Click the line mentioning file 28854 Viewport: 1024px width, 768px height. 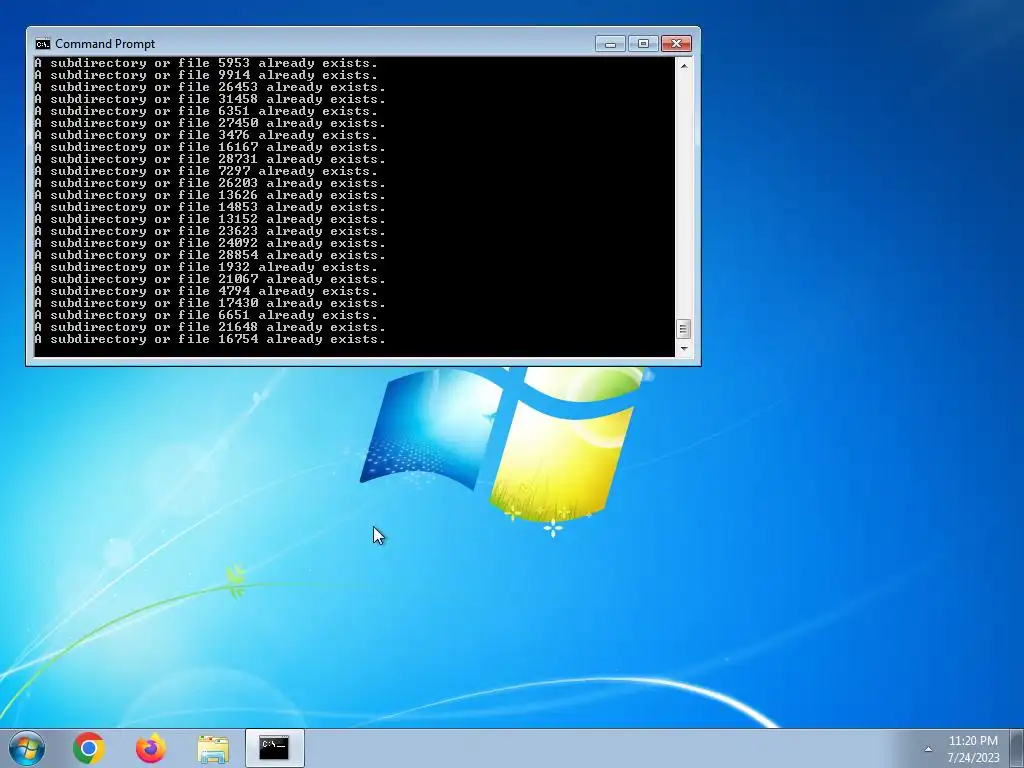(210, 255)
